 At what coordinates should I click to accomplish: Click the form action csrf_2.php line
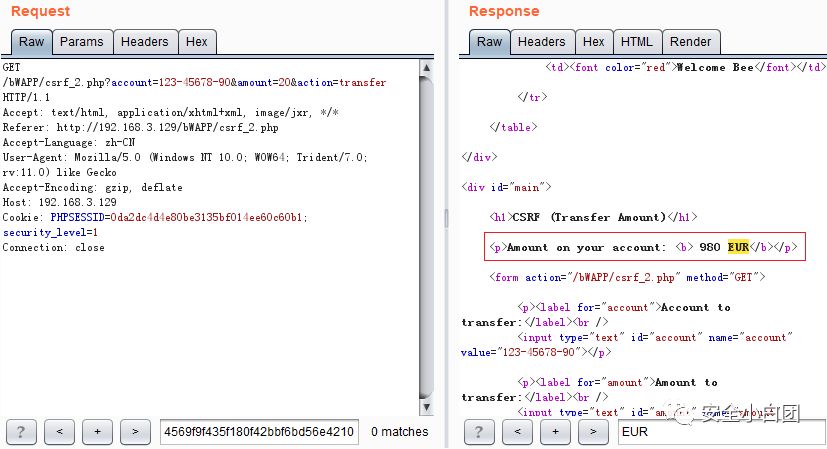tap(627, 277)
